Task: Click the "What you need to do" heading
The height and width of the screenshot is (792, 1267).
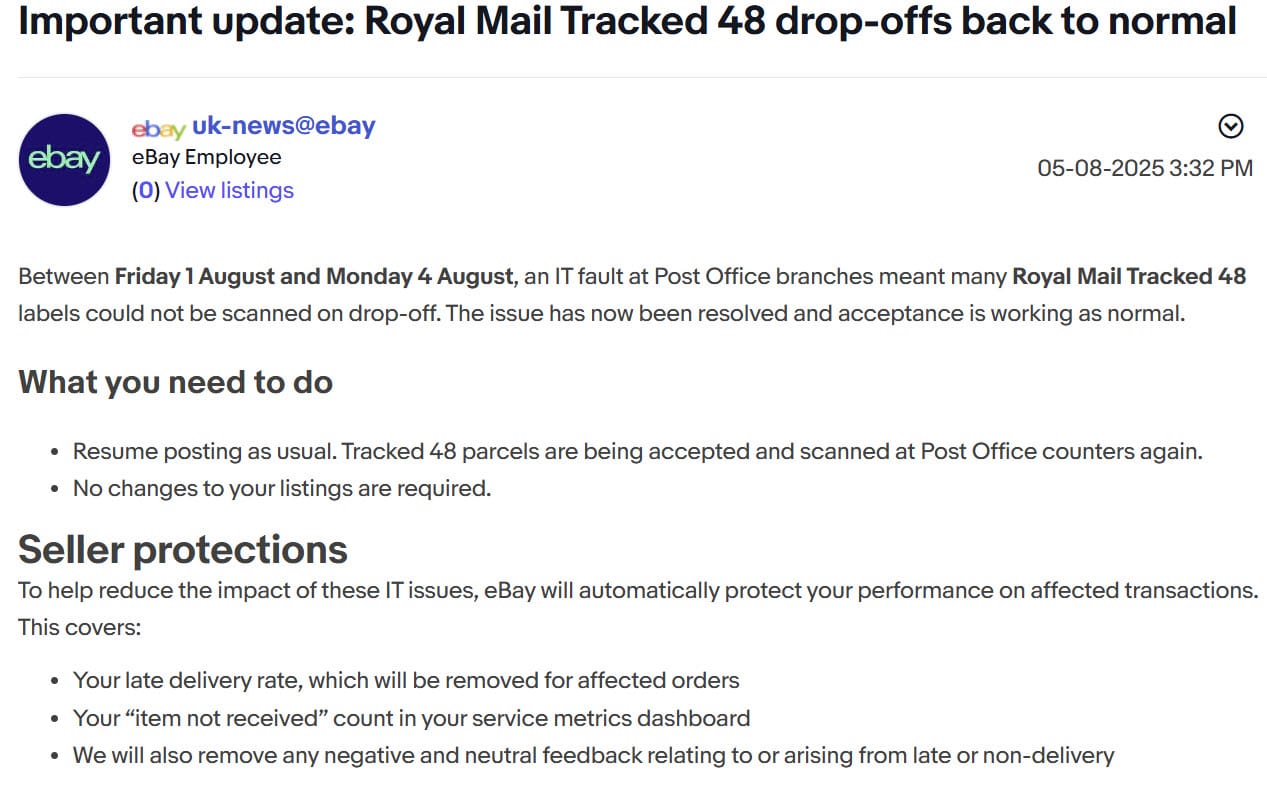Action: pos(175,382)
